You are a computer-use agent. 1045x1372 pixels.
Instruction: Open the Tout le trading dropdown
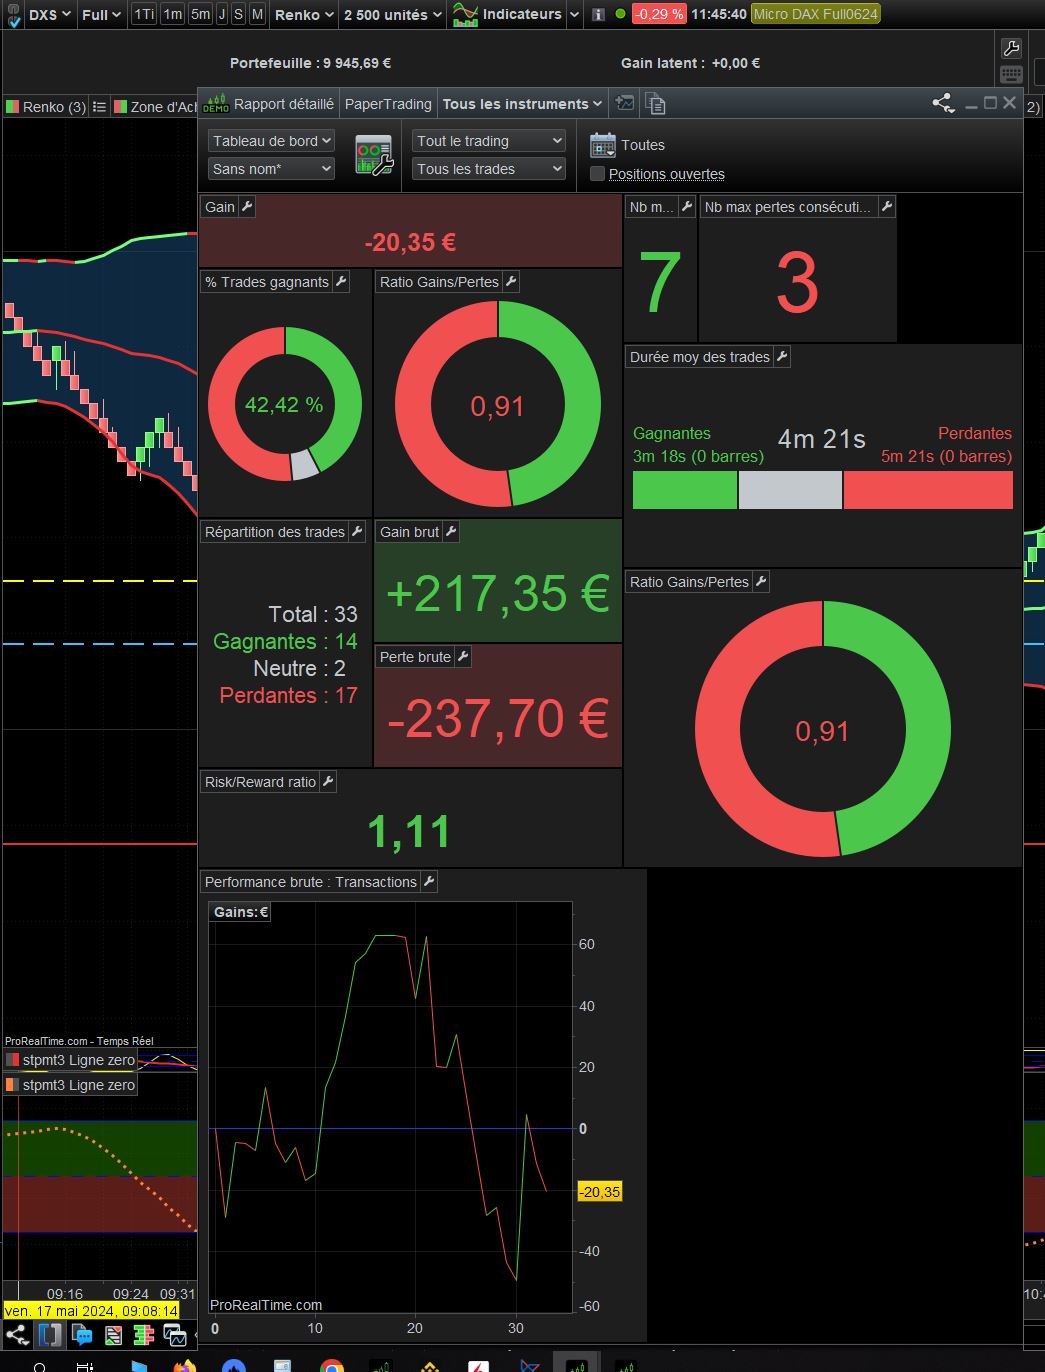click(489, 141)
